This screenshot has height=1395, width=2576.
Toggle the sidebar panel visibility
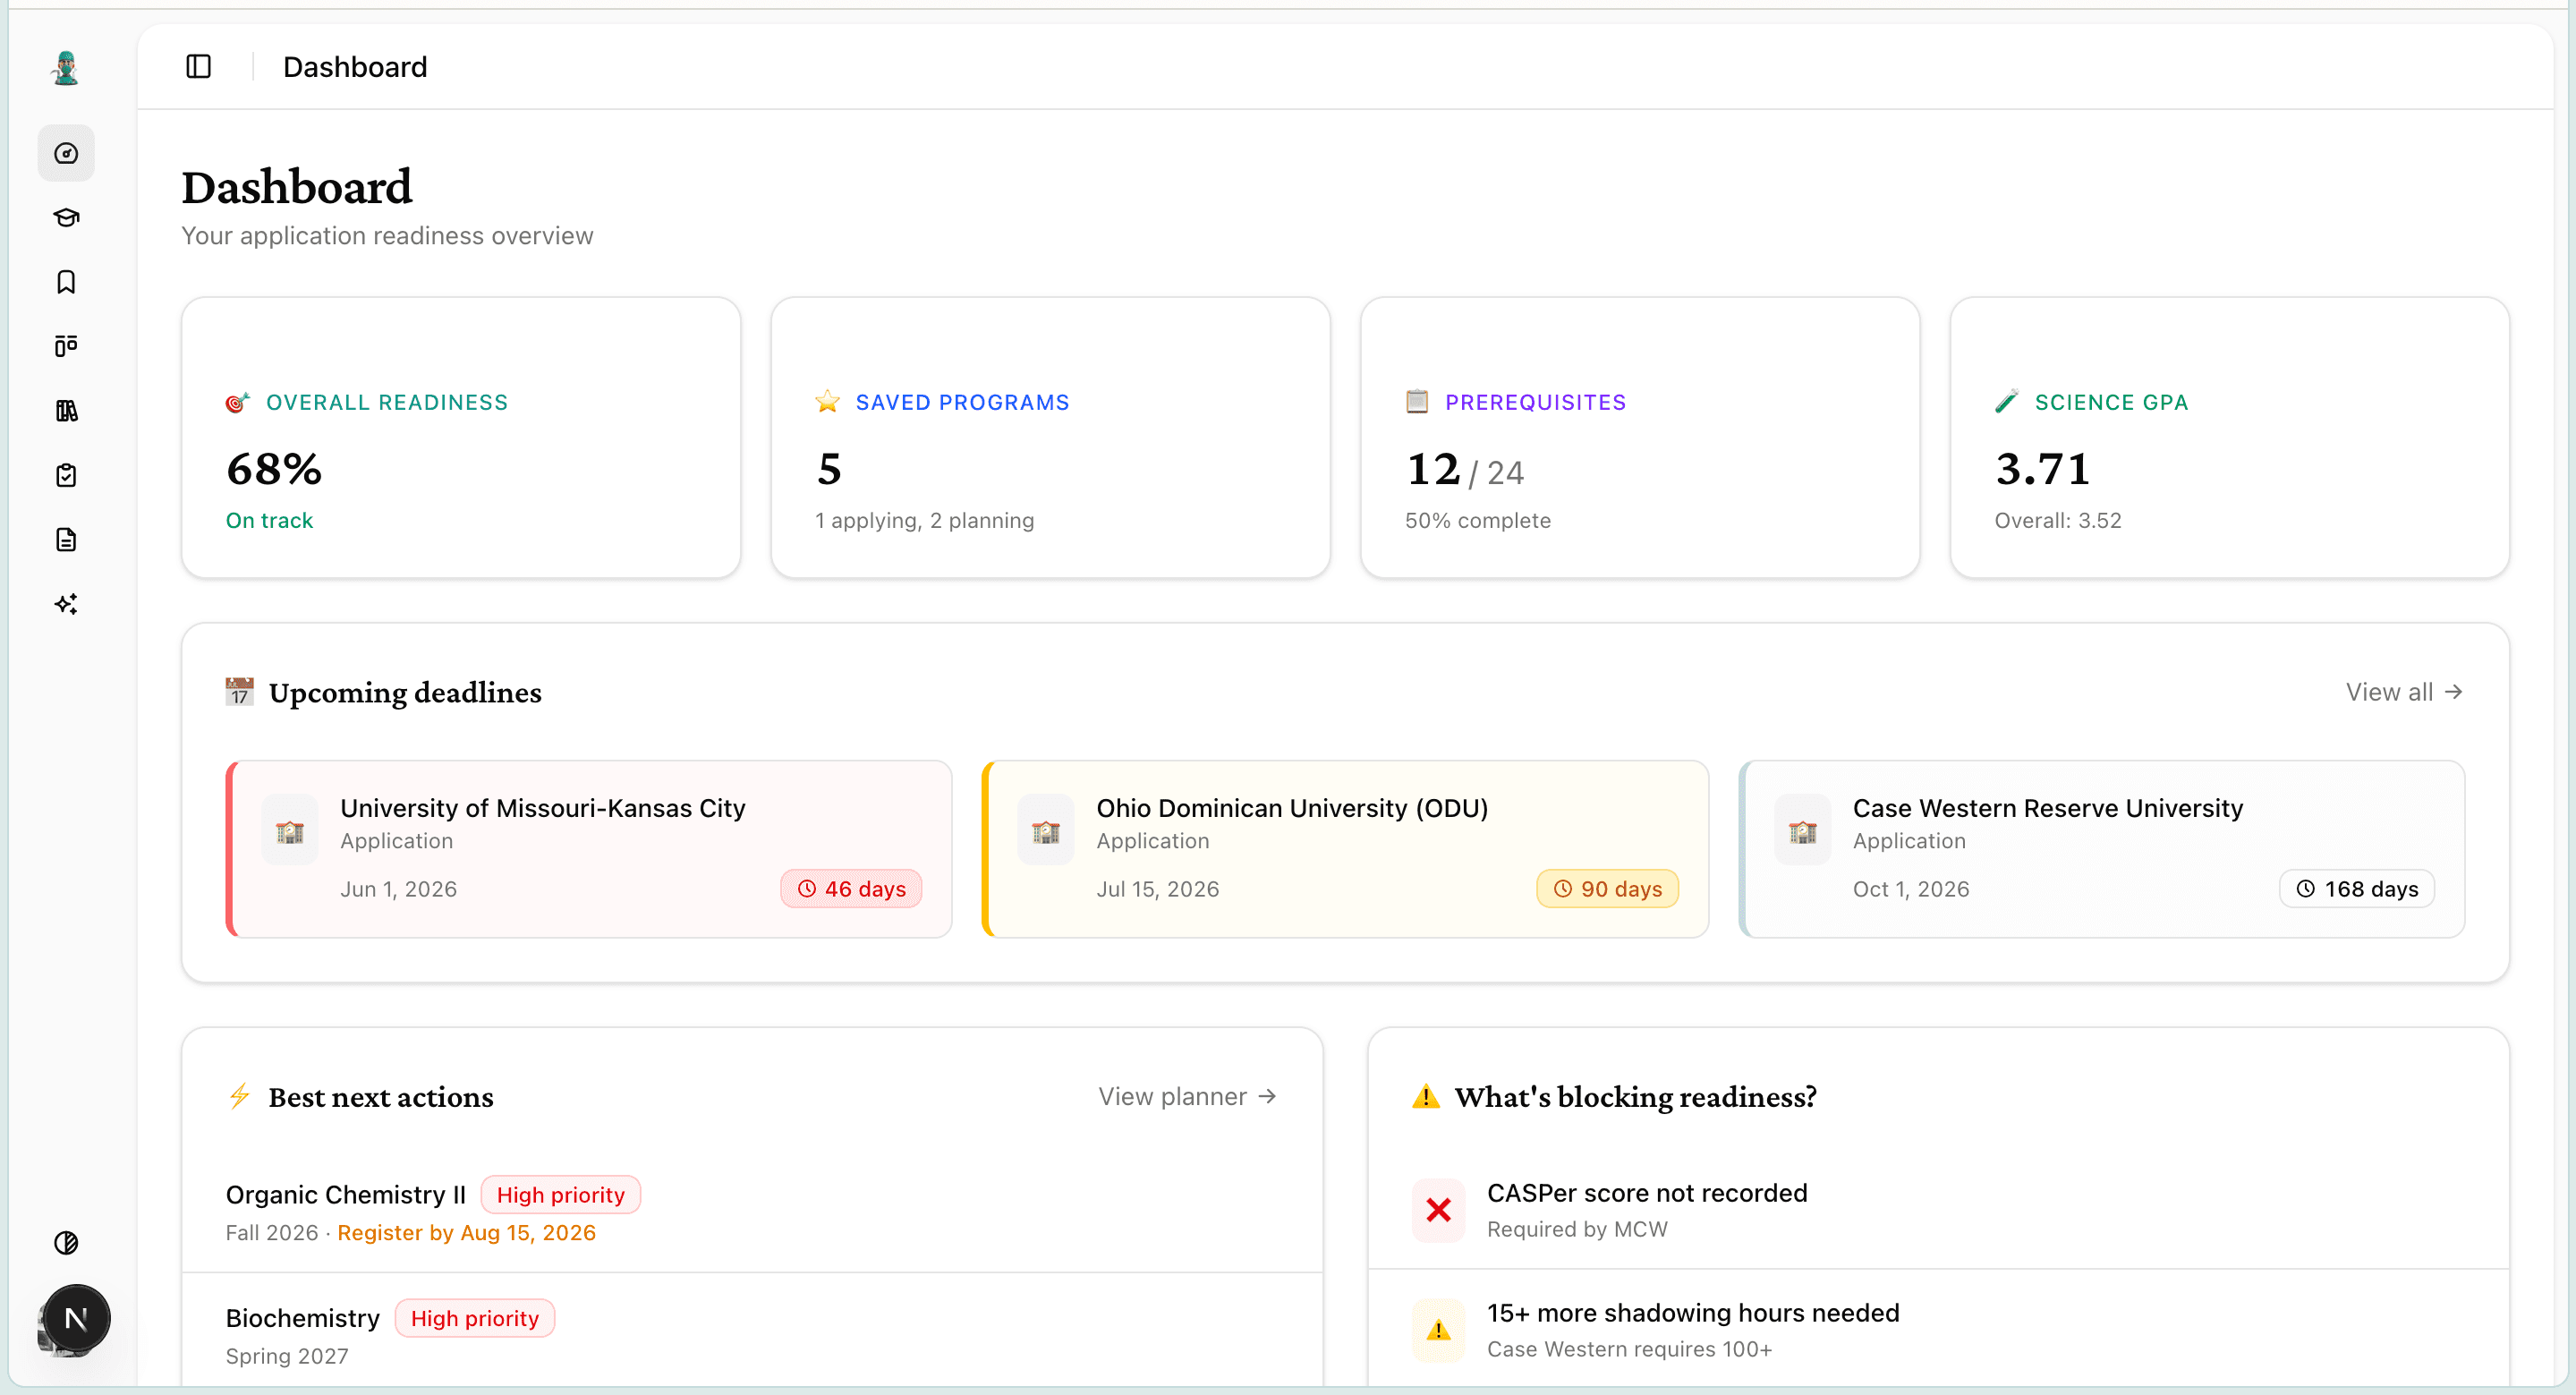tap(198, 66)
